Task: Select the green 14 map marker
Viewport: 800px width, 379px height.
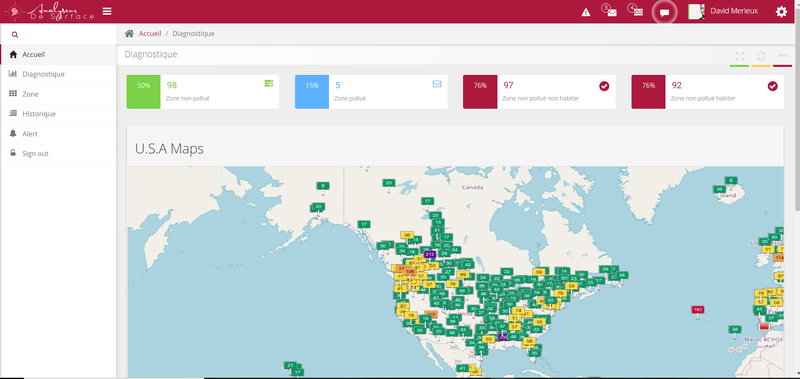Action: 563,271
